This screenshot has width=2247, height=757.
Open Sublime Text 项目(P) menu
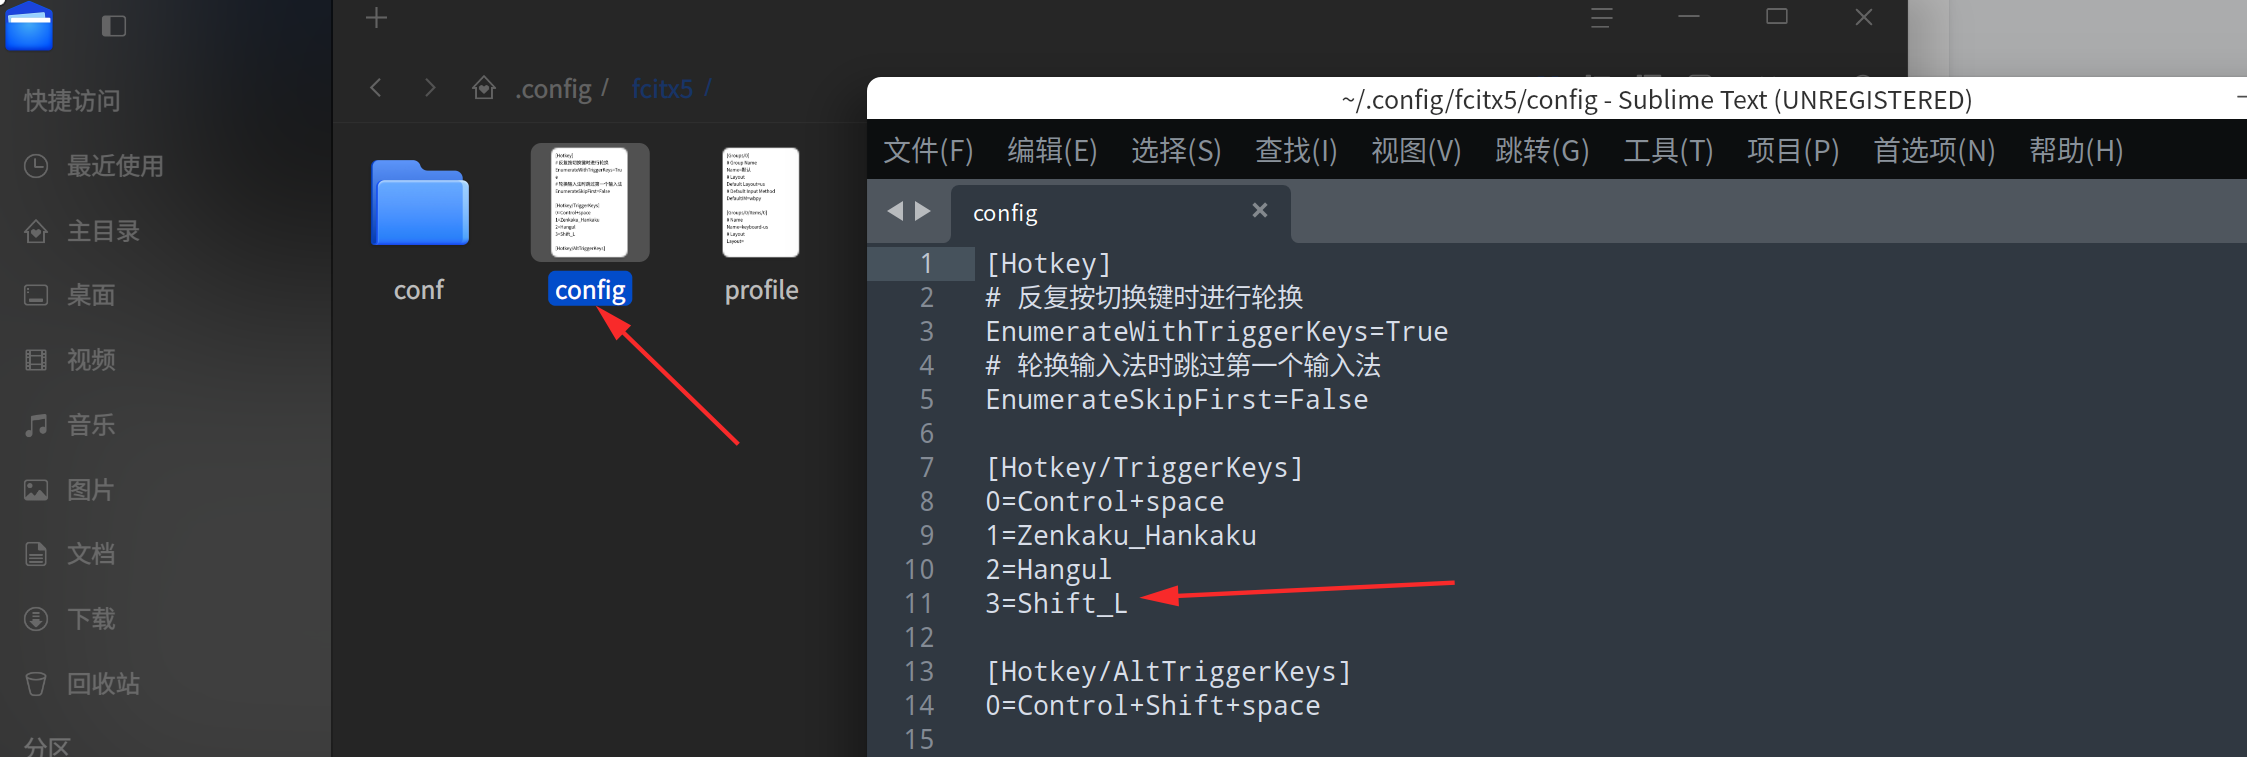[1793, 150]
